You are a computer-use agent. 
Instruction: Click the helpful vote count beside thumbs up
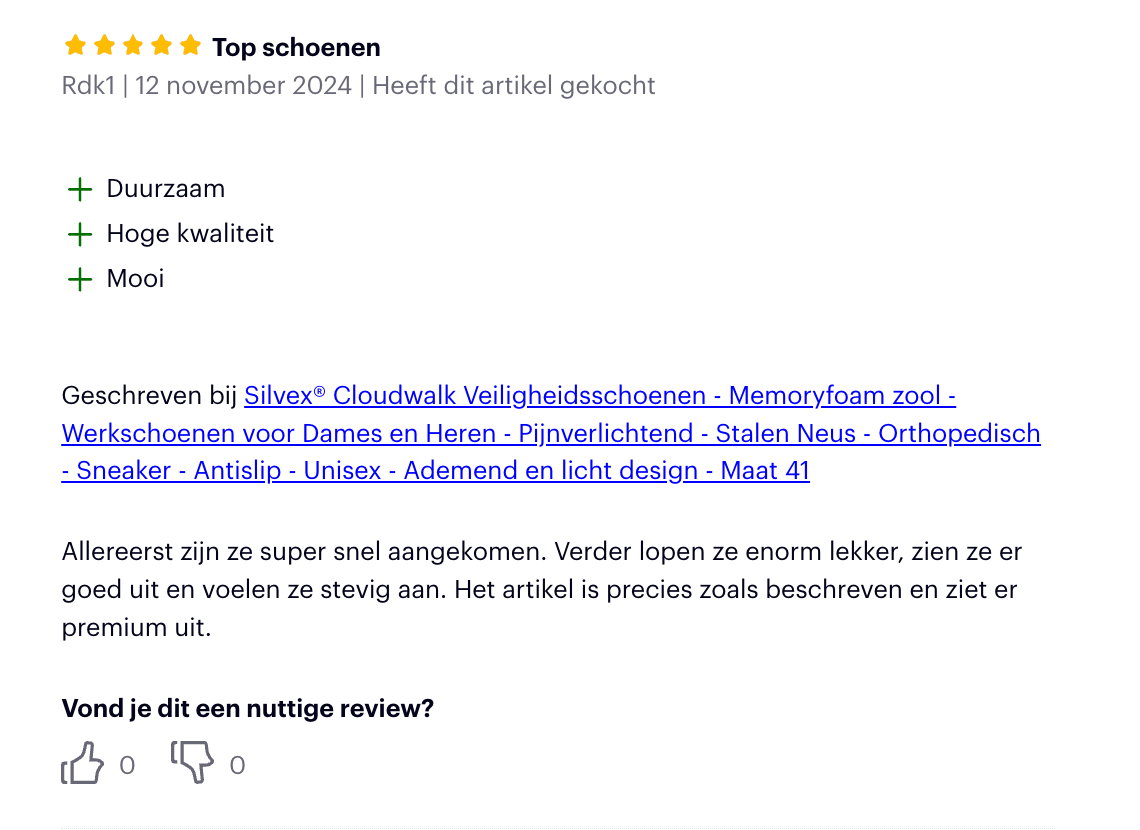tap(127, 765)
